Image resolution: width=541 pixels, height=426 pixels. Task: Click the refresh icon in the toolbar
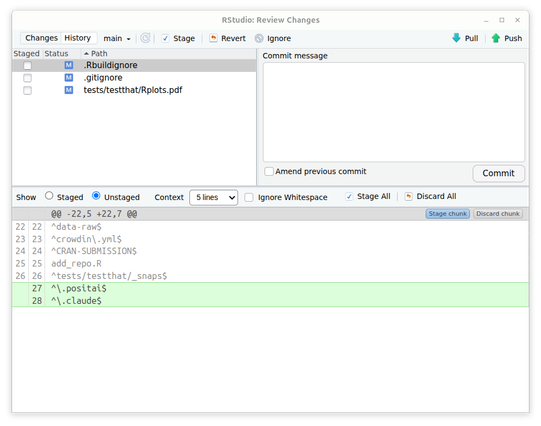pyautogui.click(x=145, y=38)
